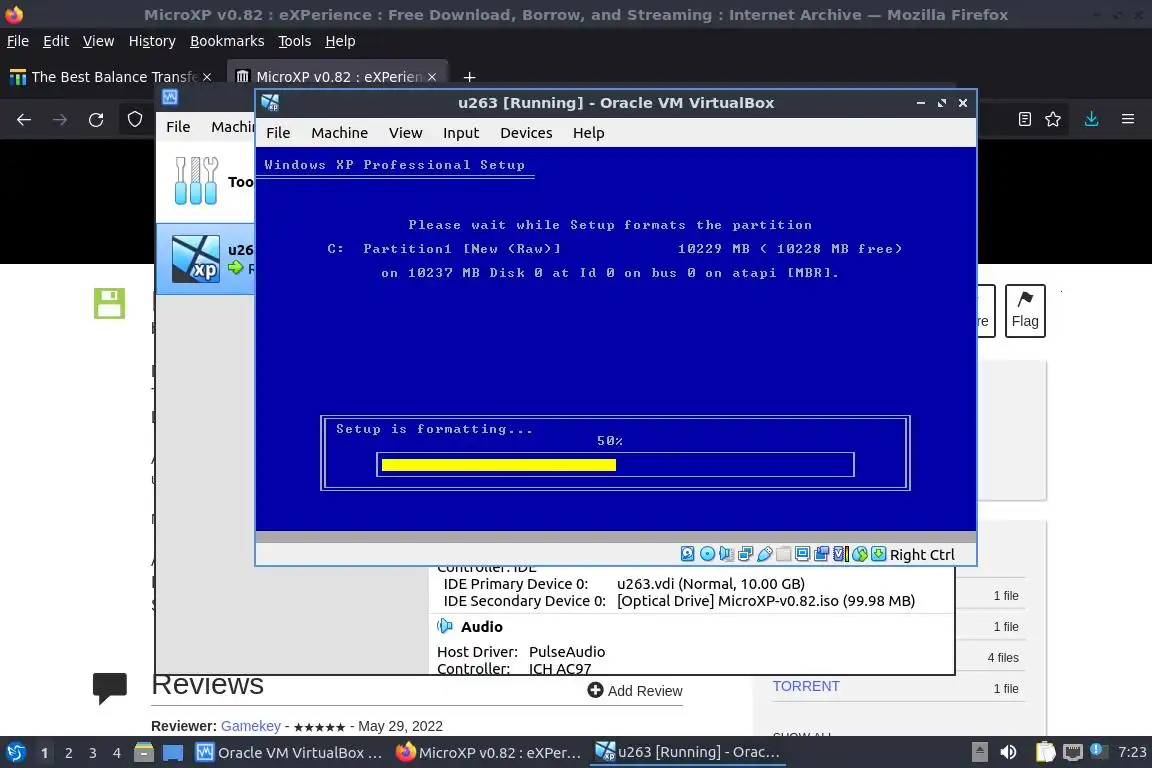Viewport: 1152px width, 768px height.
Task: Click the Flag button on archive page
Action: click(x=1025, y=311)
